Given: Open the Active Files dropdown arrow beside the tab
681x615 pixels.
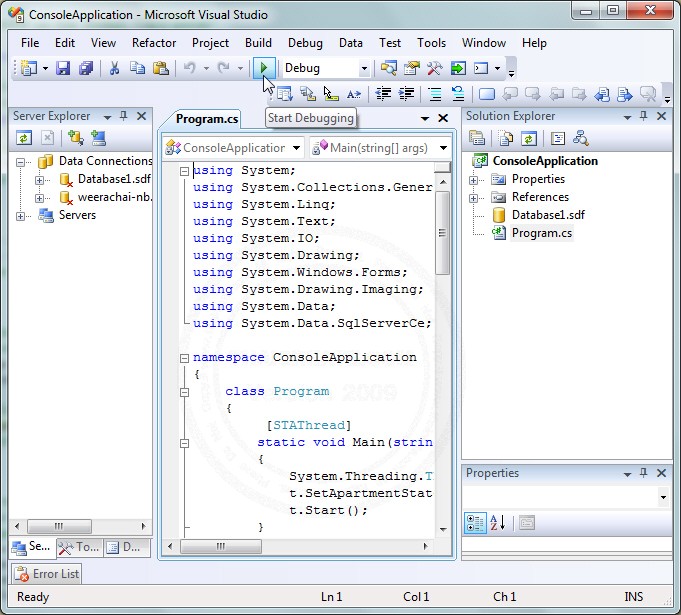Looking at the screenshot, I should 425,119.
